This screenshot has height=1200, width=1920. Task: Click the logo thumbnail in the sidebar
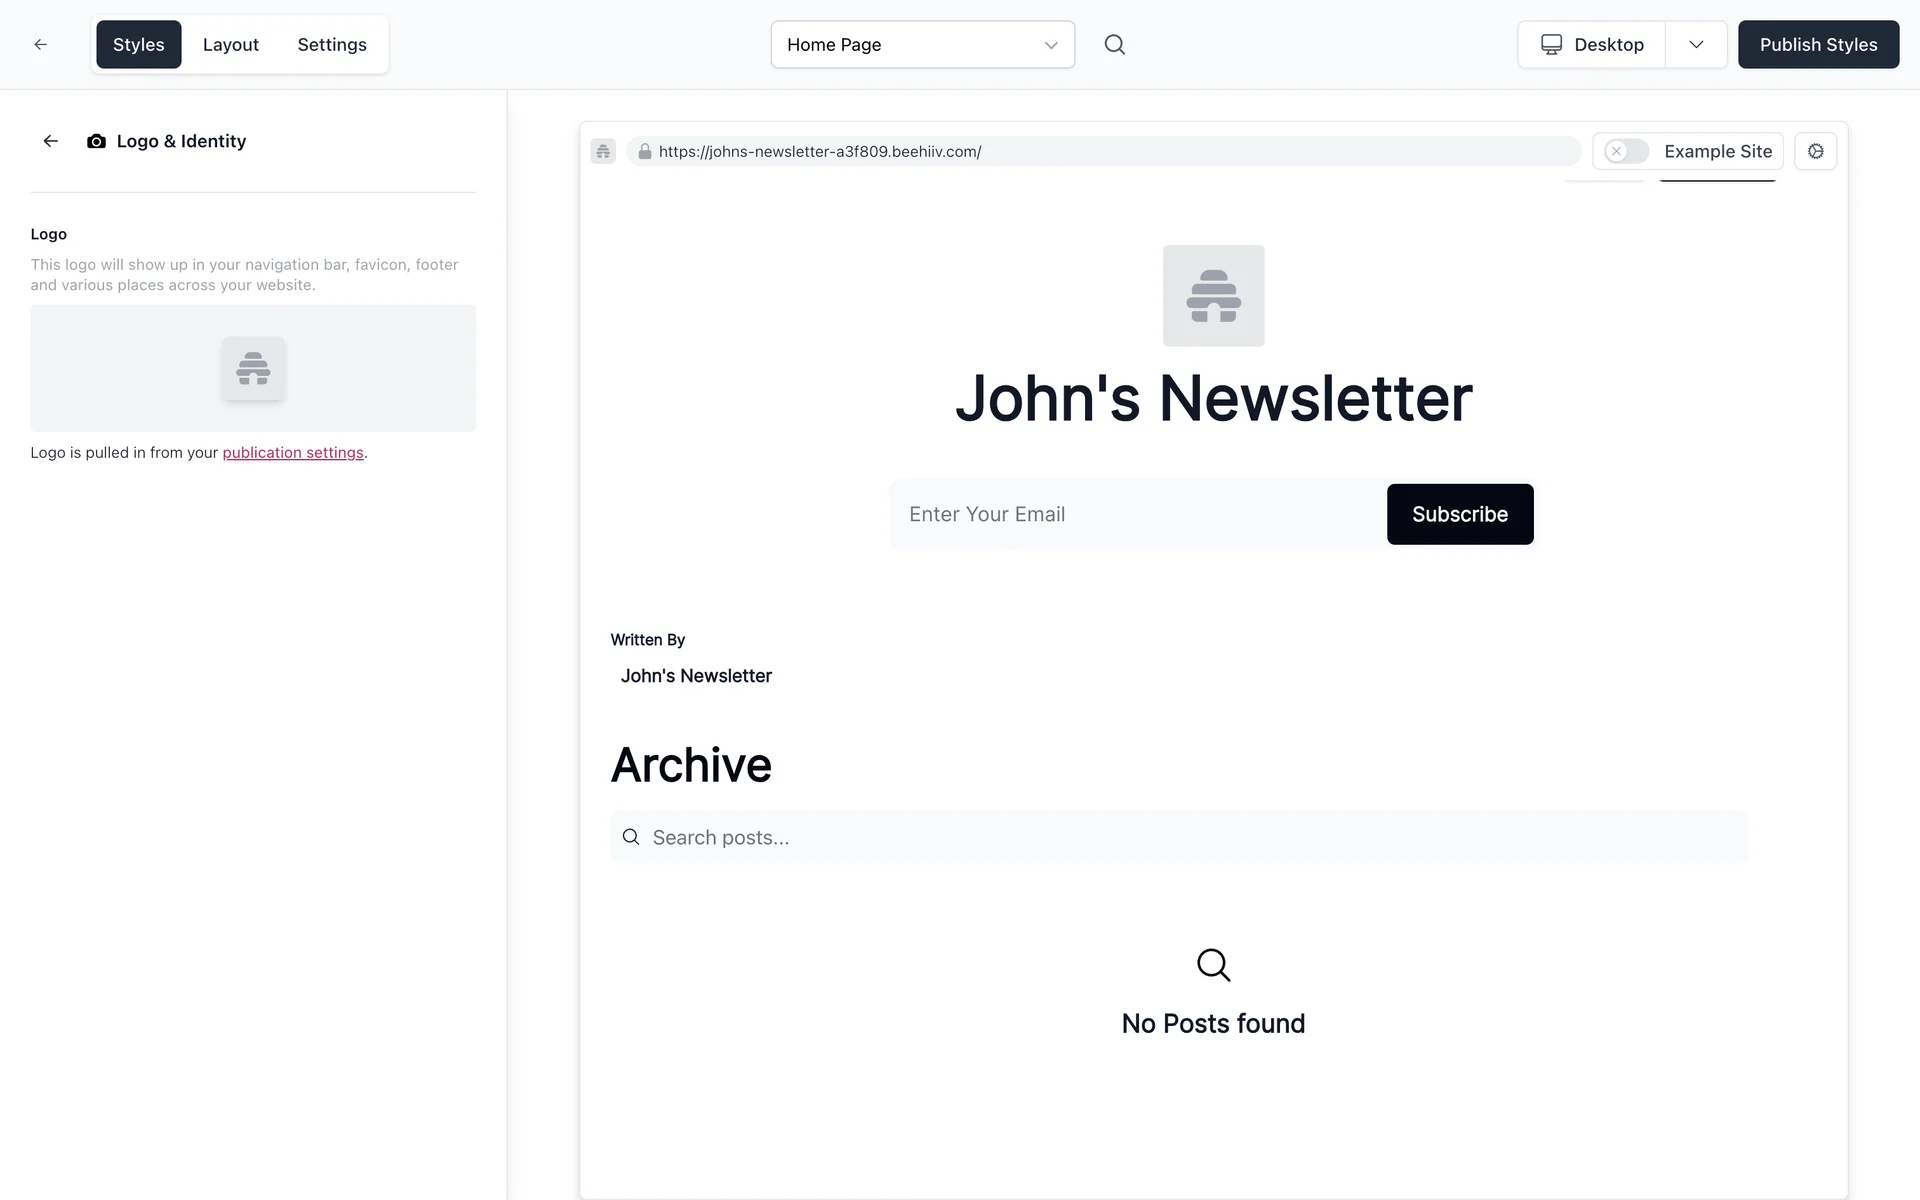pos(253,368)
